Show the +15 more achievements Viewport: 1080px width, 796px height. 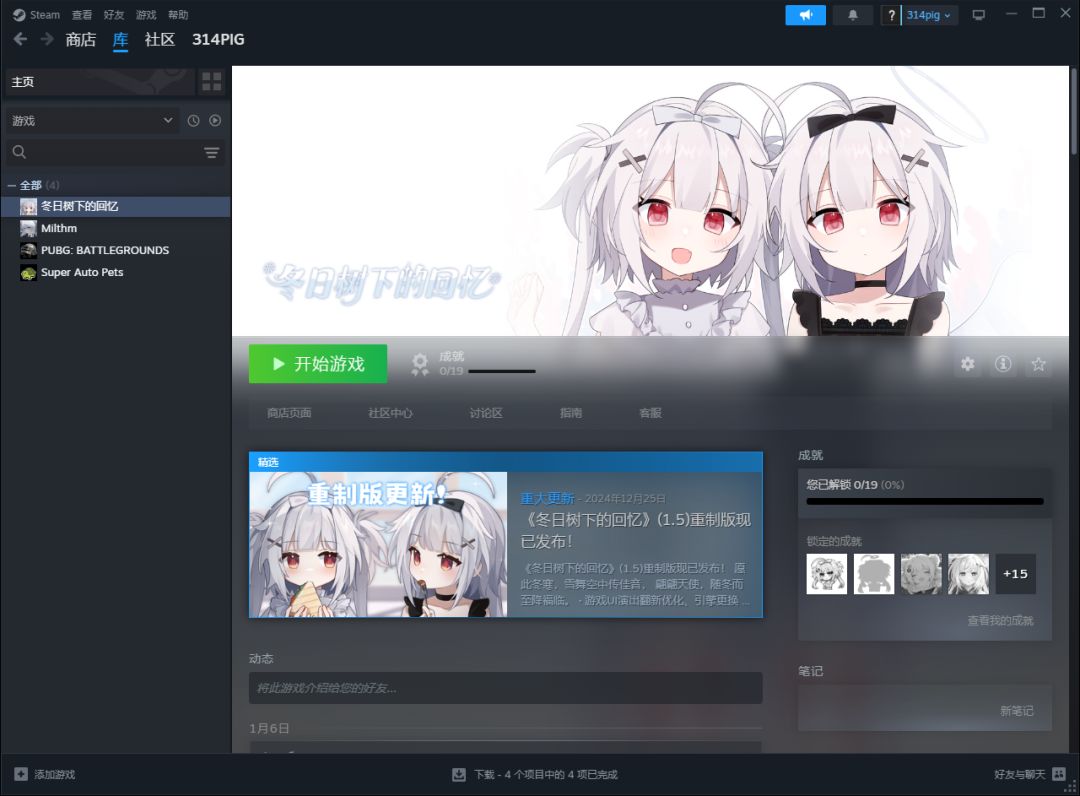pyautogui.click(x=1015, y=574)
